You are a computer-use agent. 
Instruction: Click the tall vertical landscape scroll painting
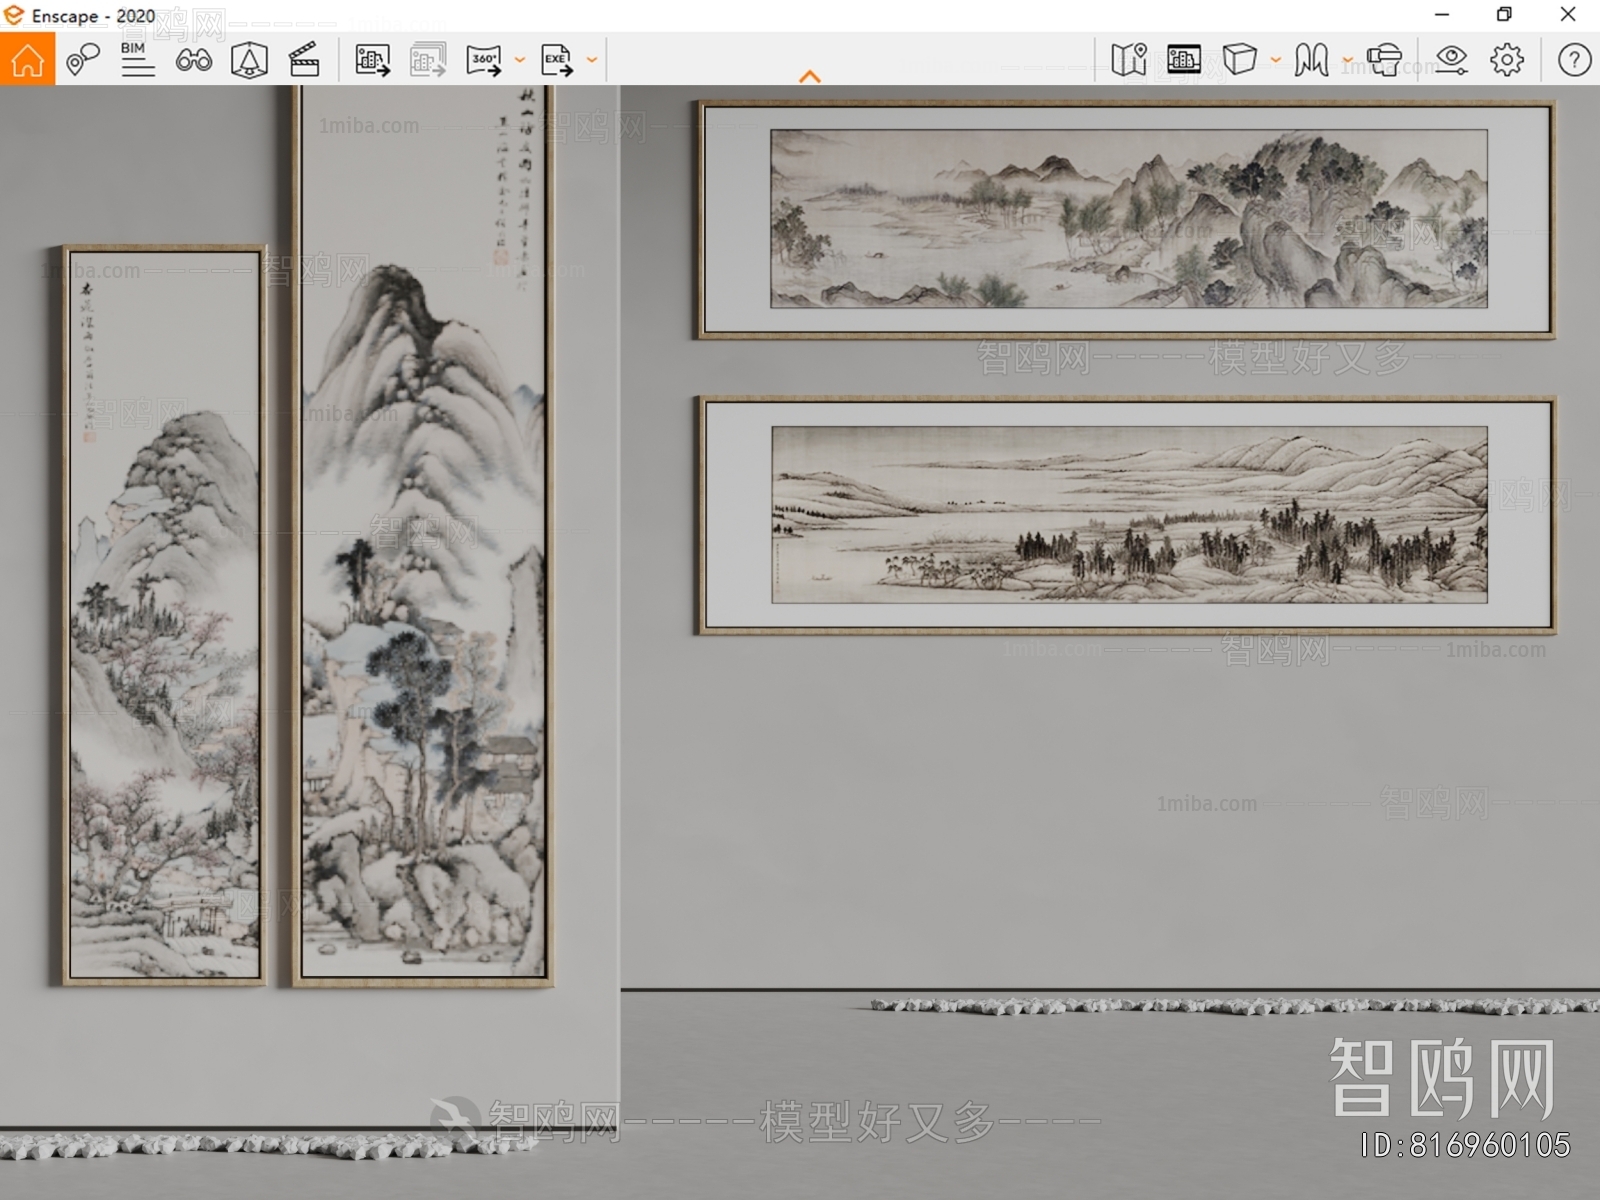click(x=422, y=536)
